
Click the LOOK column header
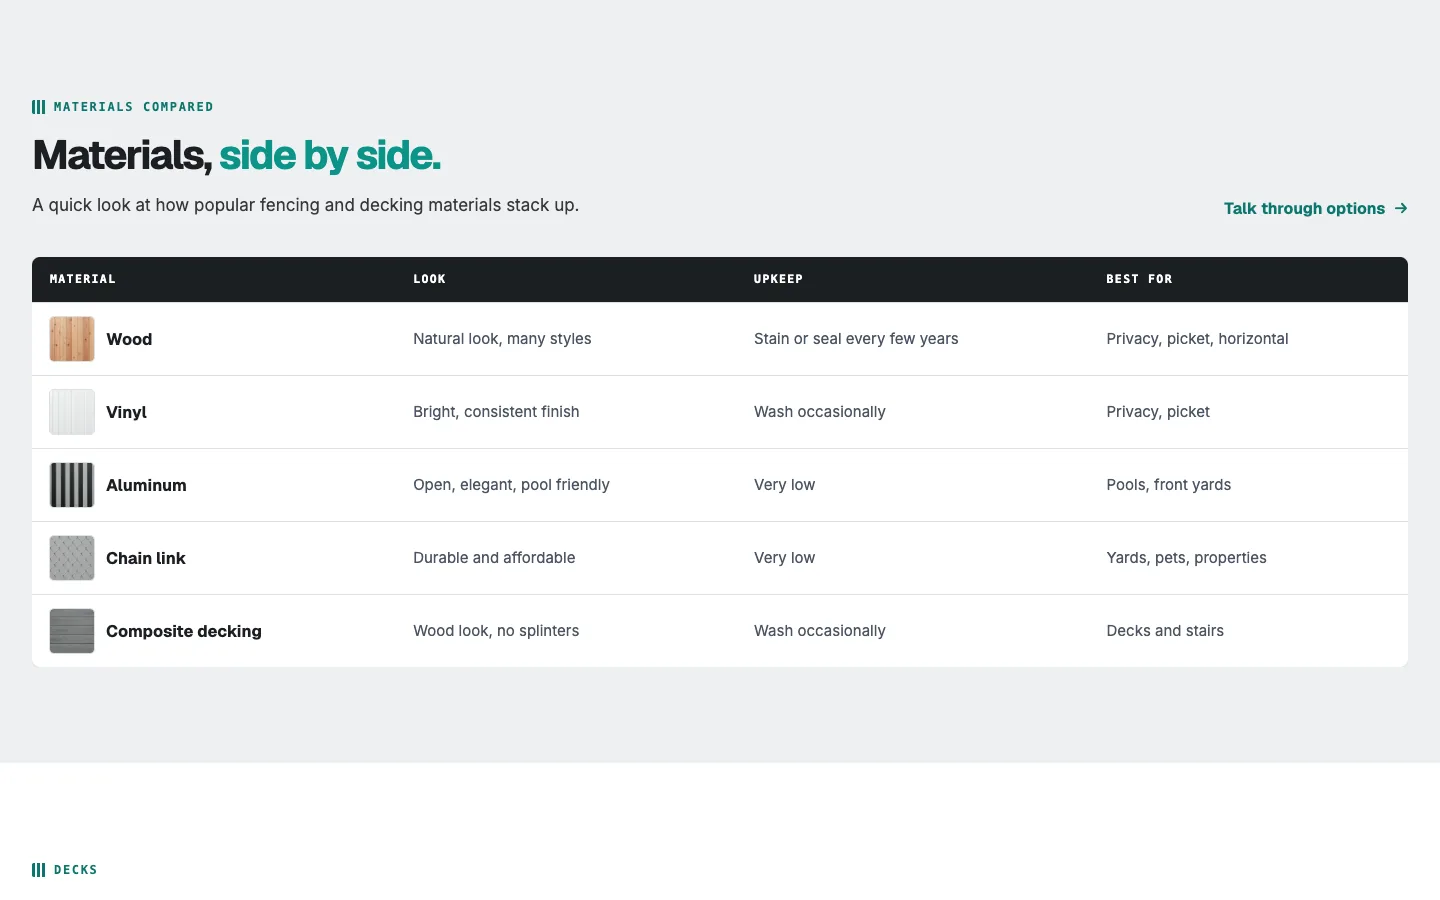tap(430, 279)
